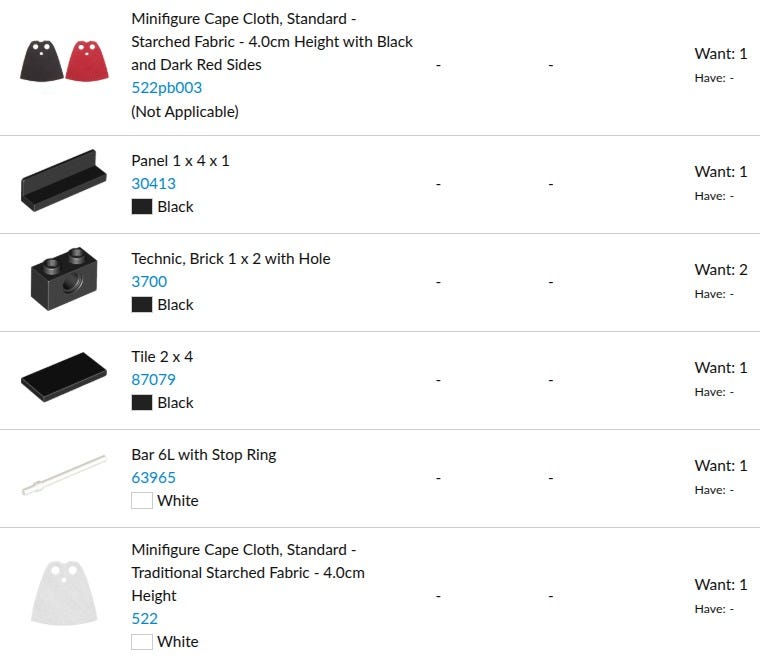This screenshot has width=760, height=665.
Task: Click the 'Bar 6L with Stop Ring' name
Action: [203, 455]
